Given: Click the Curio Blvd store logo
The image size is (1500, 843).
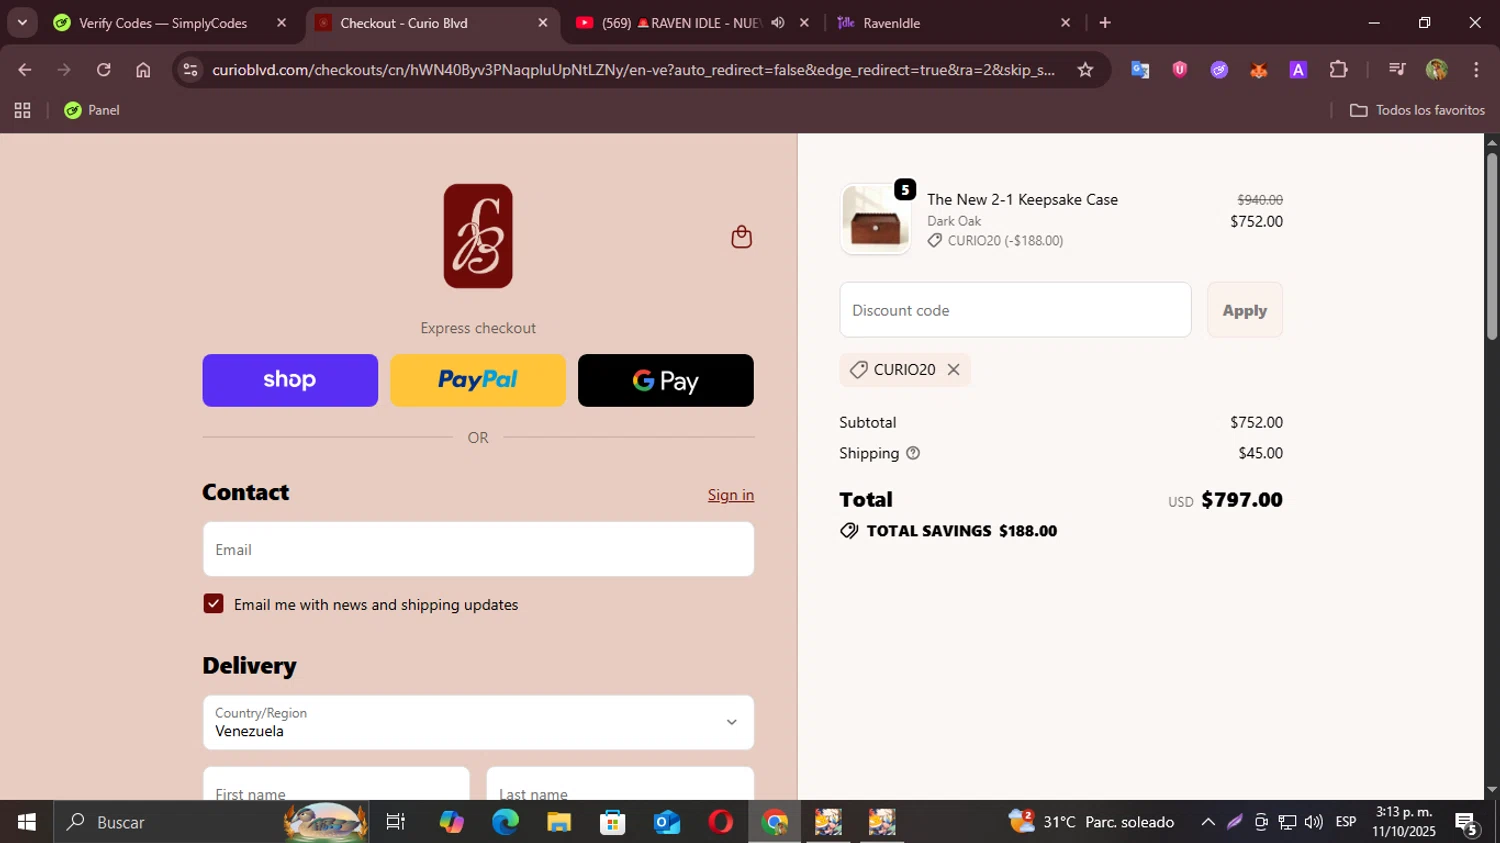Looking at the screenshot, I should click(478, 236).
